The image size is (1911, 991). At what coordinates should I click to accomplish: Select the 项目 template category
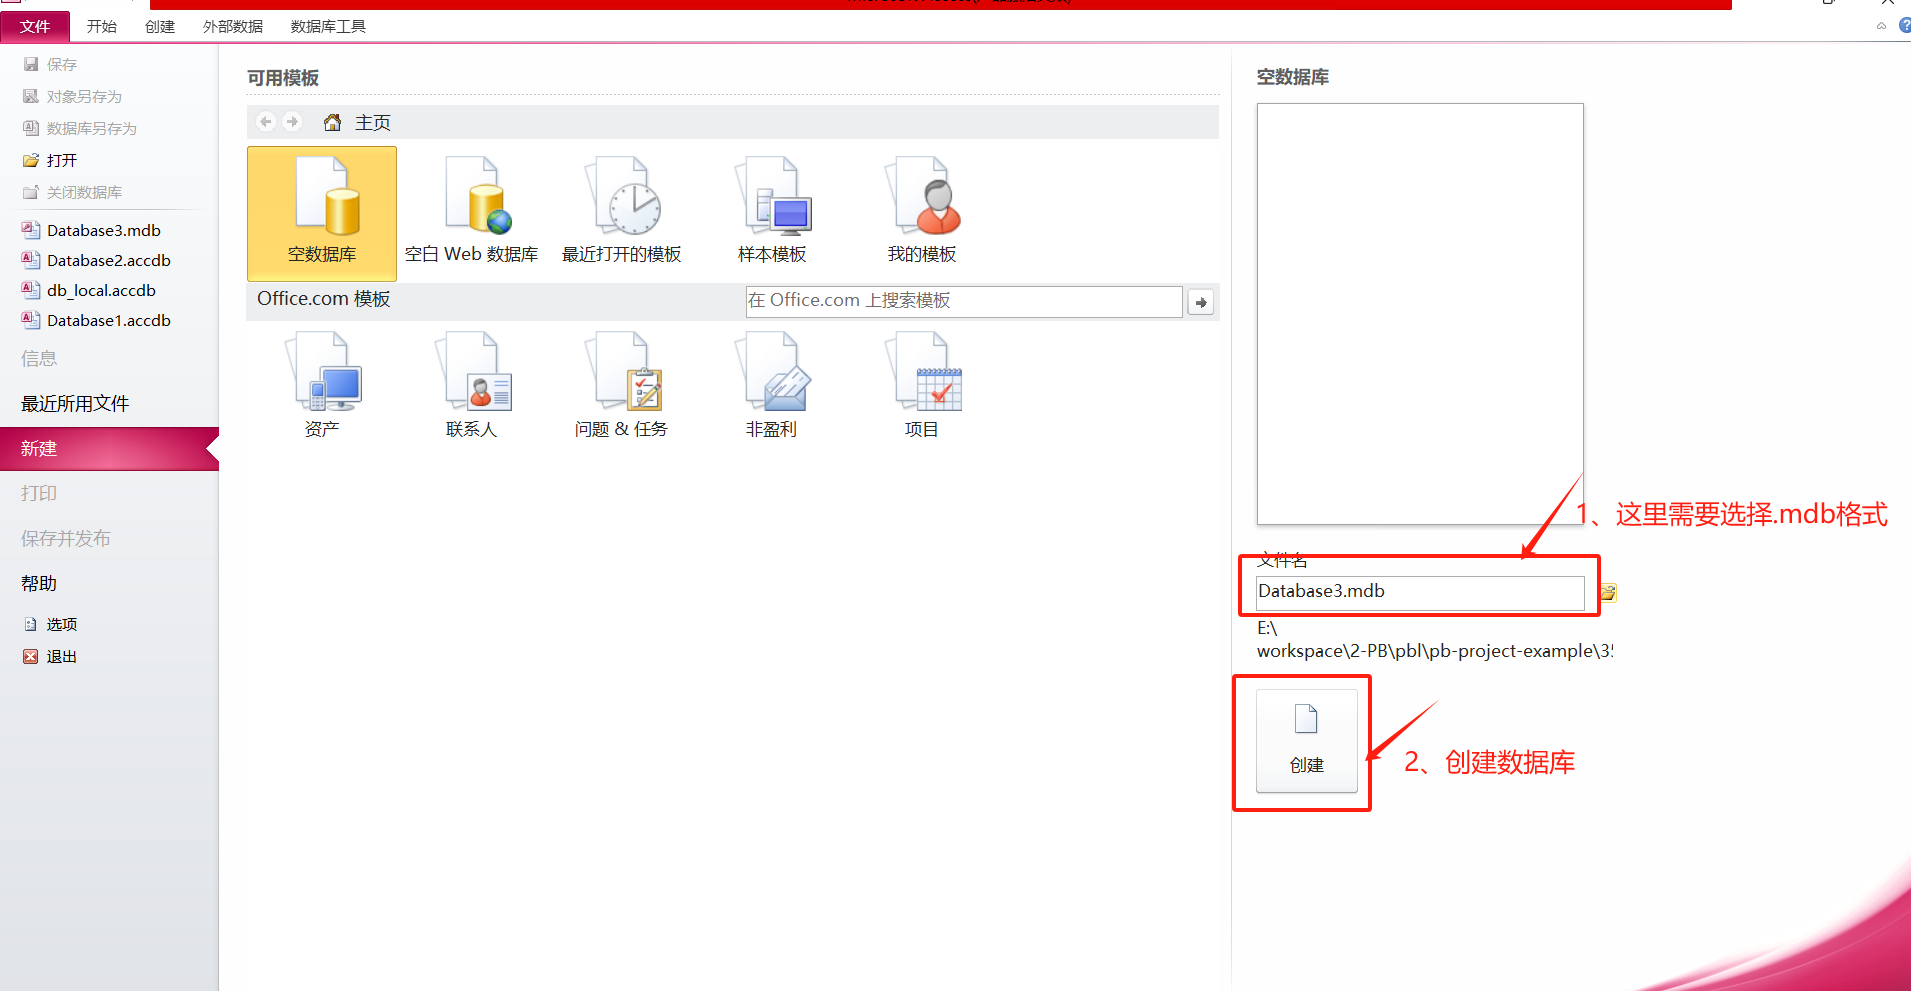point(922,386)
